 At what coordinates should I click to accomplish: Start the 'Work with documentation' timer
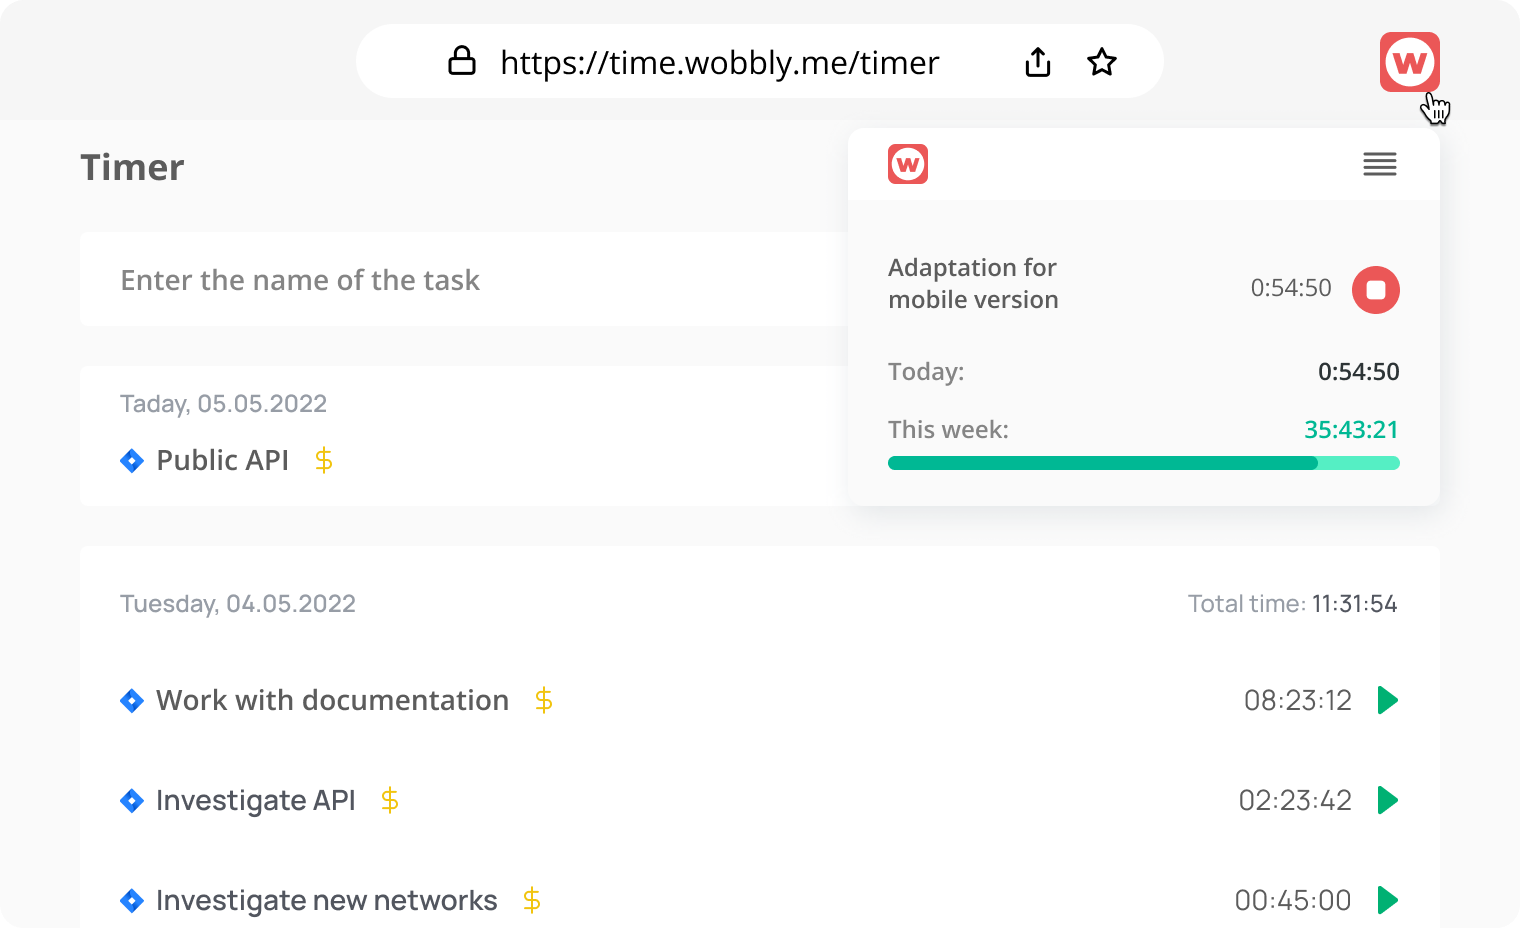pos(1388,700)
